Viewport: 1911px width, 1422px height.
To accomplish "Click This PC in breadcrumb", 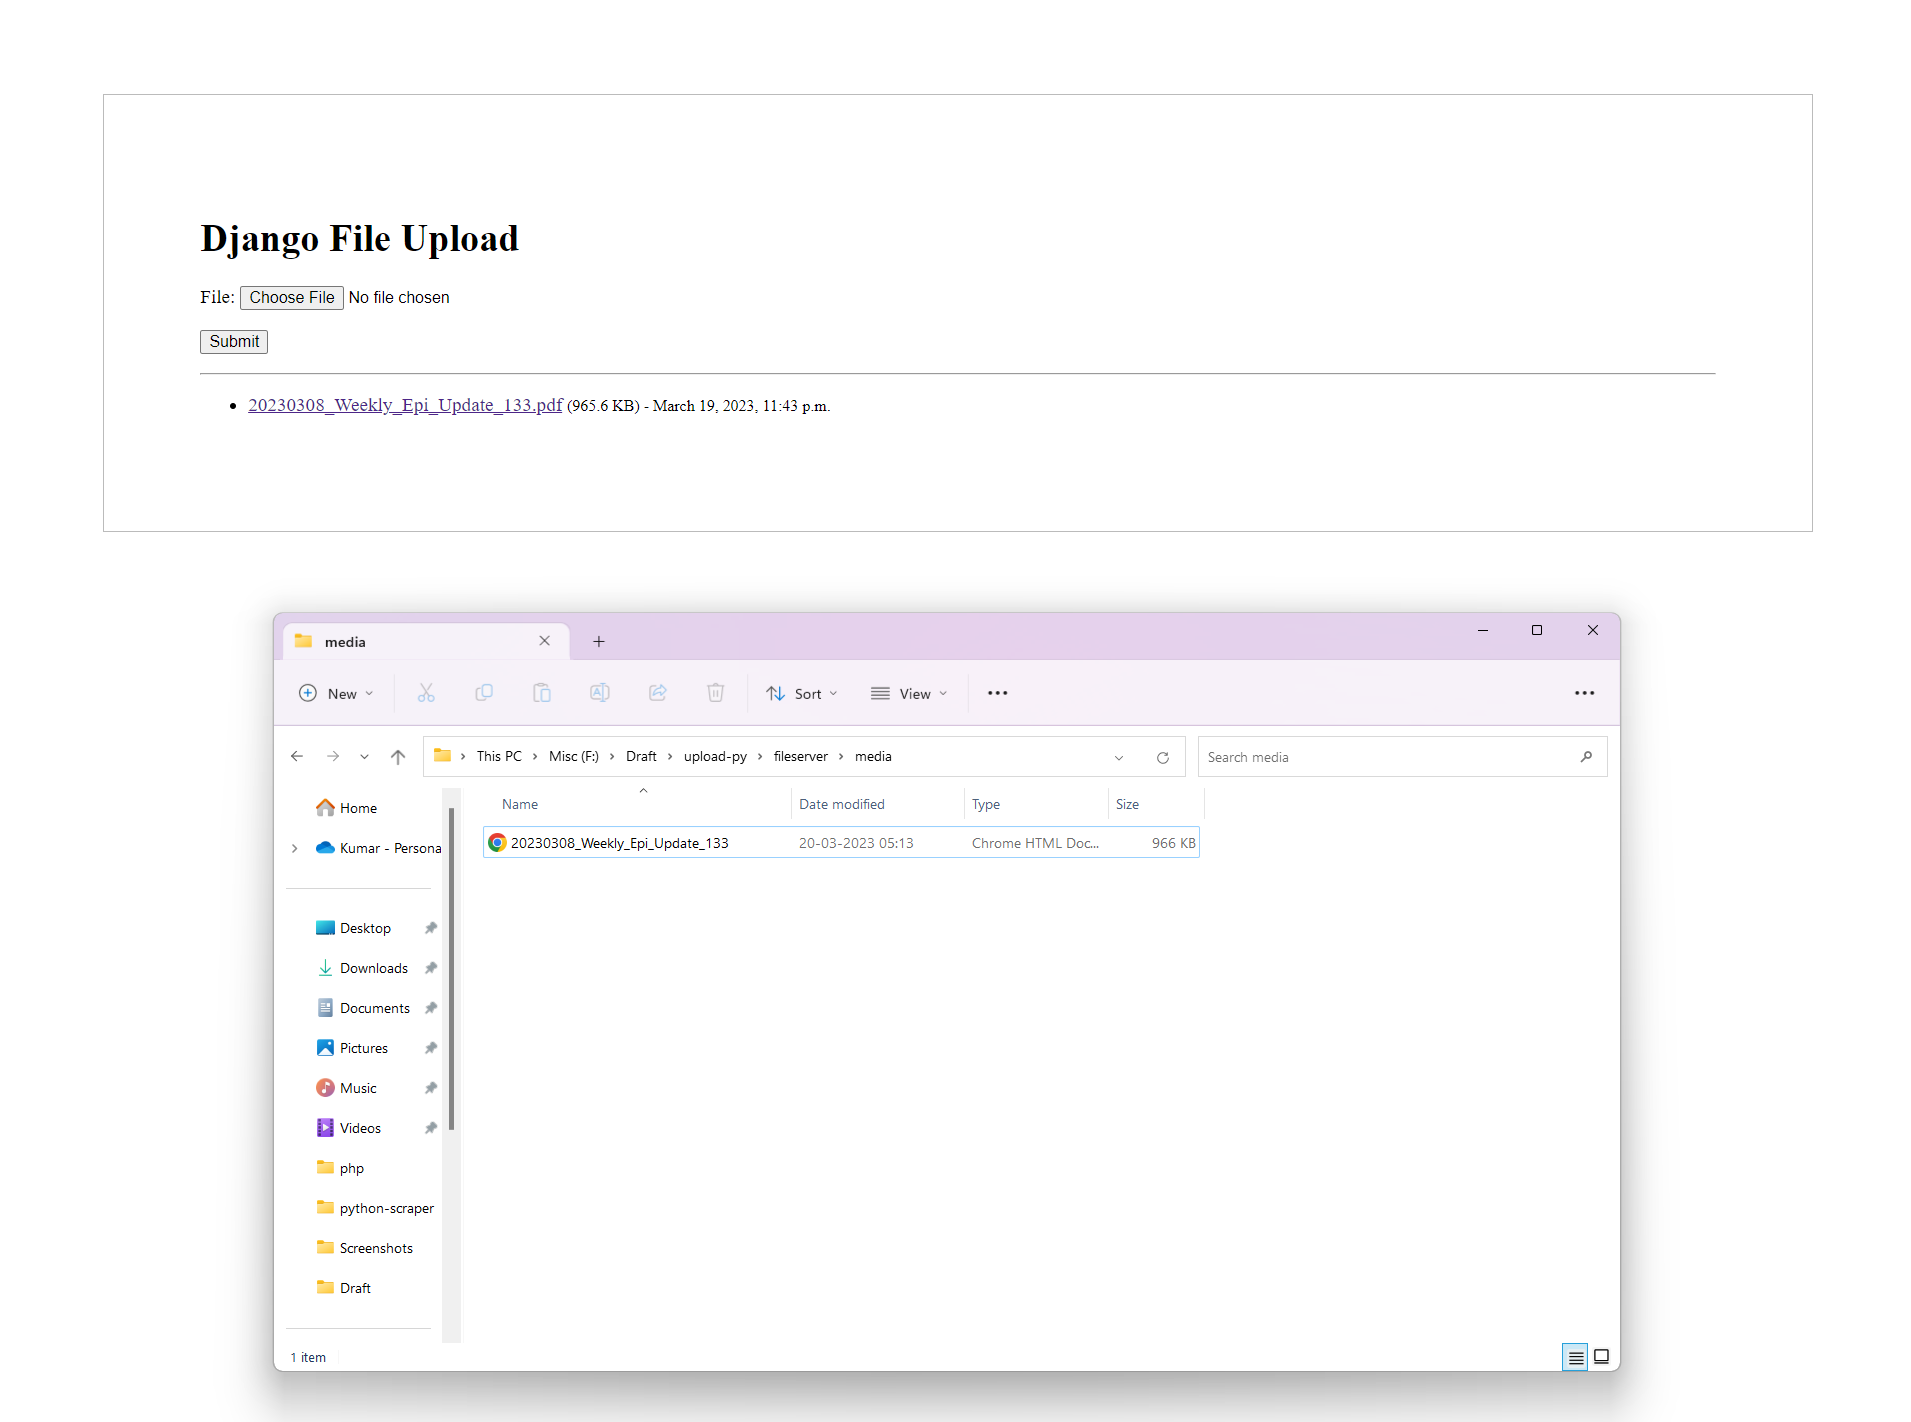I will (x=499, y=757).
